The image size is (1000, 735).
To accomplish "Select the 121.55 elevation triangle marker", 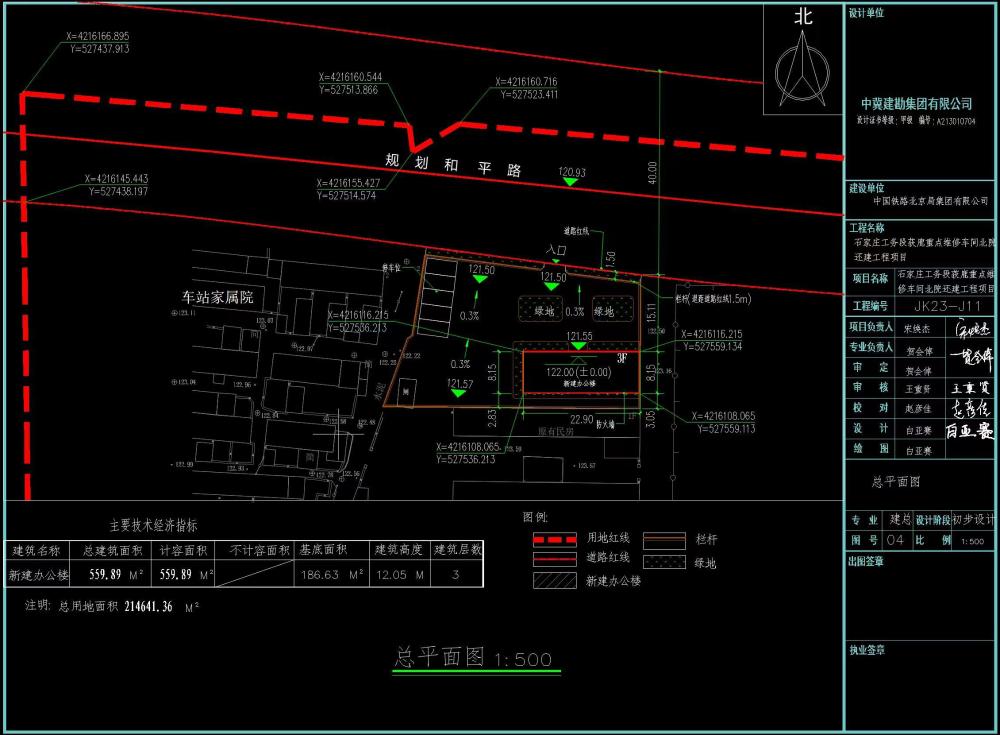I will click(578, 346).
